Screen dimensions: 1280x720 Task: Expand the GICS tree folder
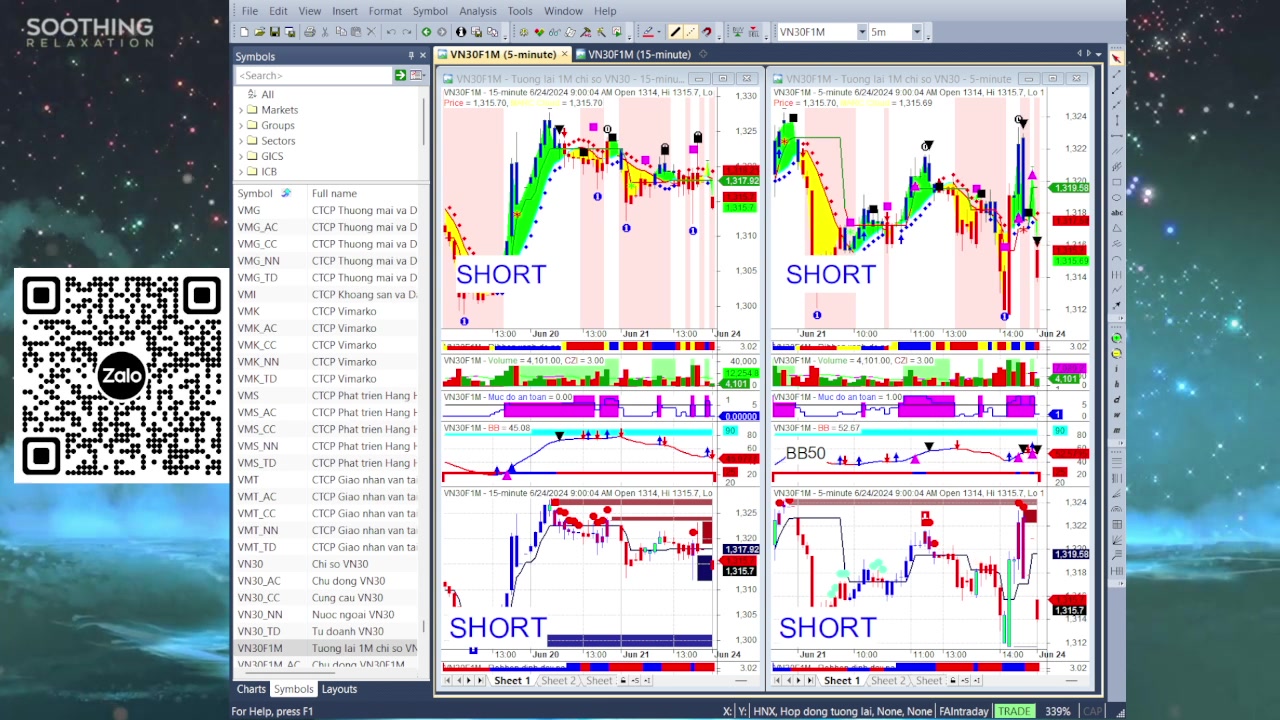coord(241,156)
